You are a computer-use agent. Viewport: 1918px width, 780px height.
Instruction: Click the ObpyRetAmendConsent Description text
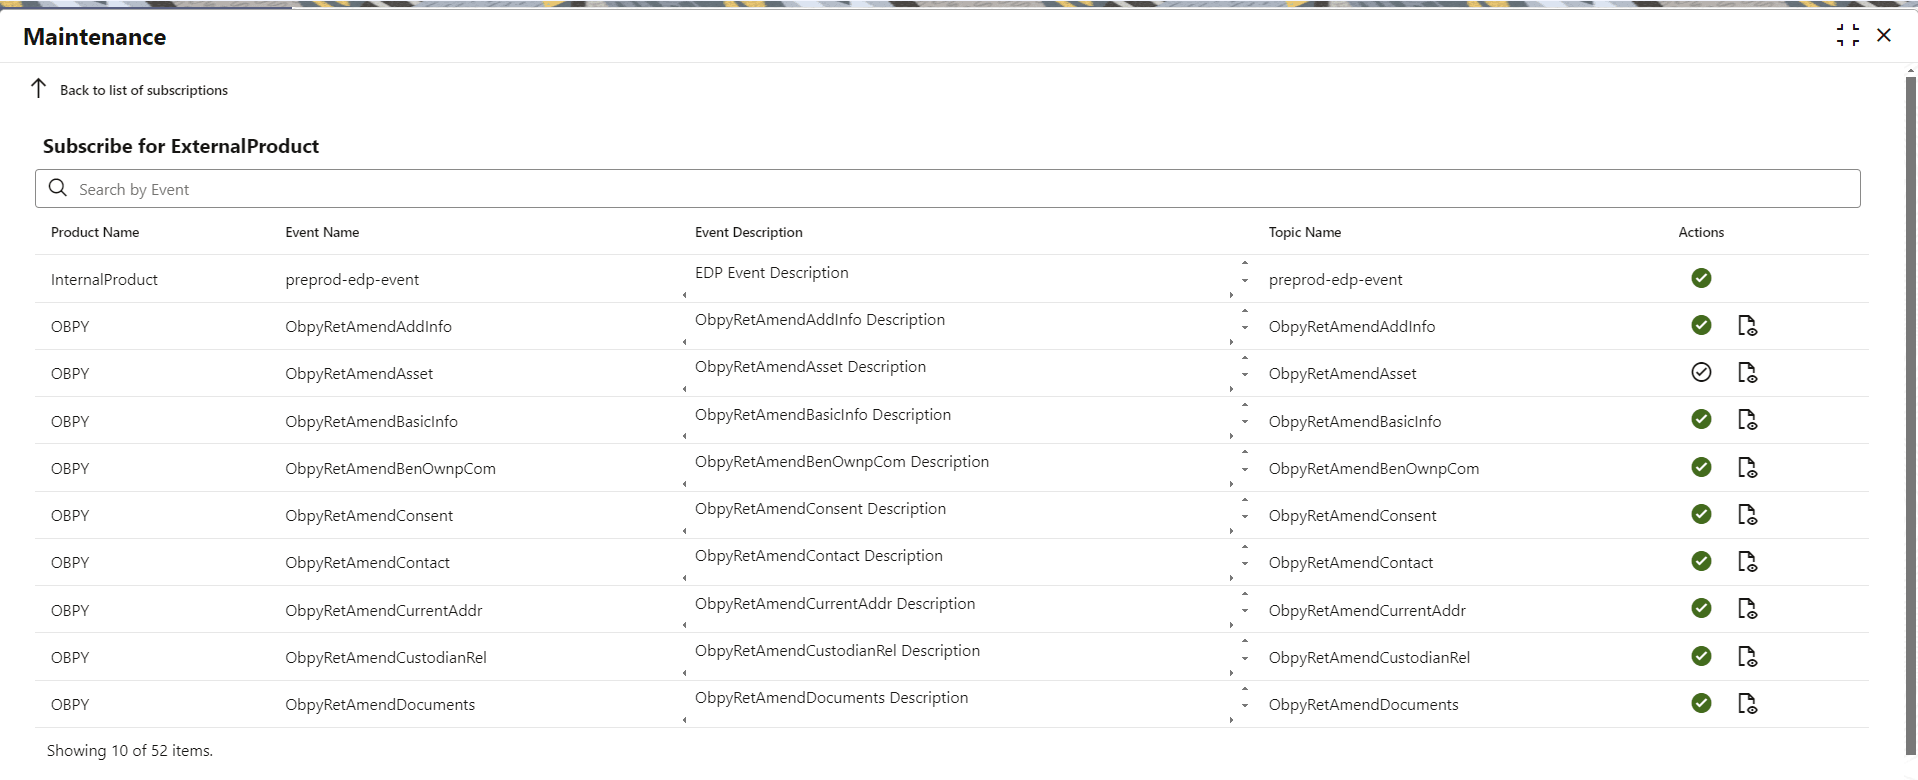tap(820, 509)
